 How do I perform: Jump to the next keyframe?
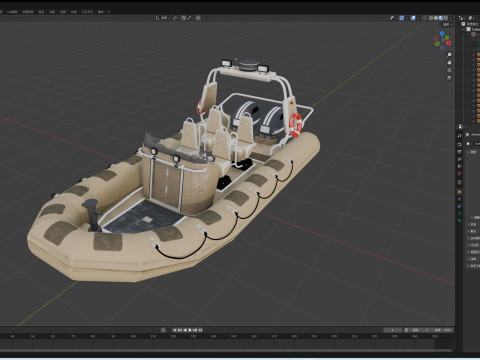click(195, 330)
